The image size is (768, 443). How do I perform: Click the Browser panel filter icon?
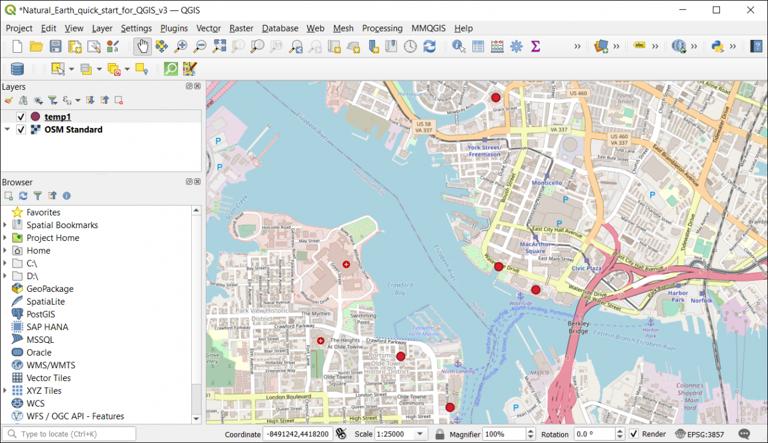click(x=38, y=196)
